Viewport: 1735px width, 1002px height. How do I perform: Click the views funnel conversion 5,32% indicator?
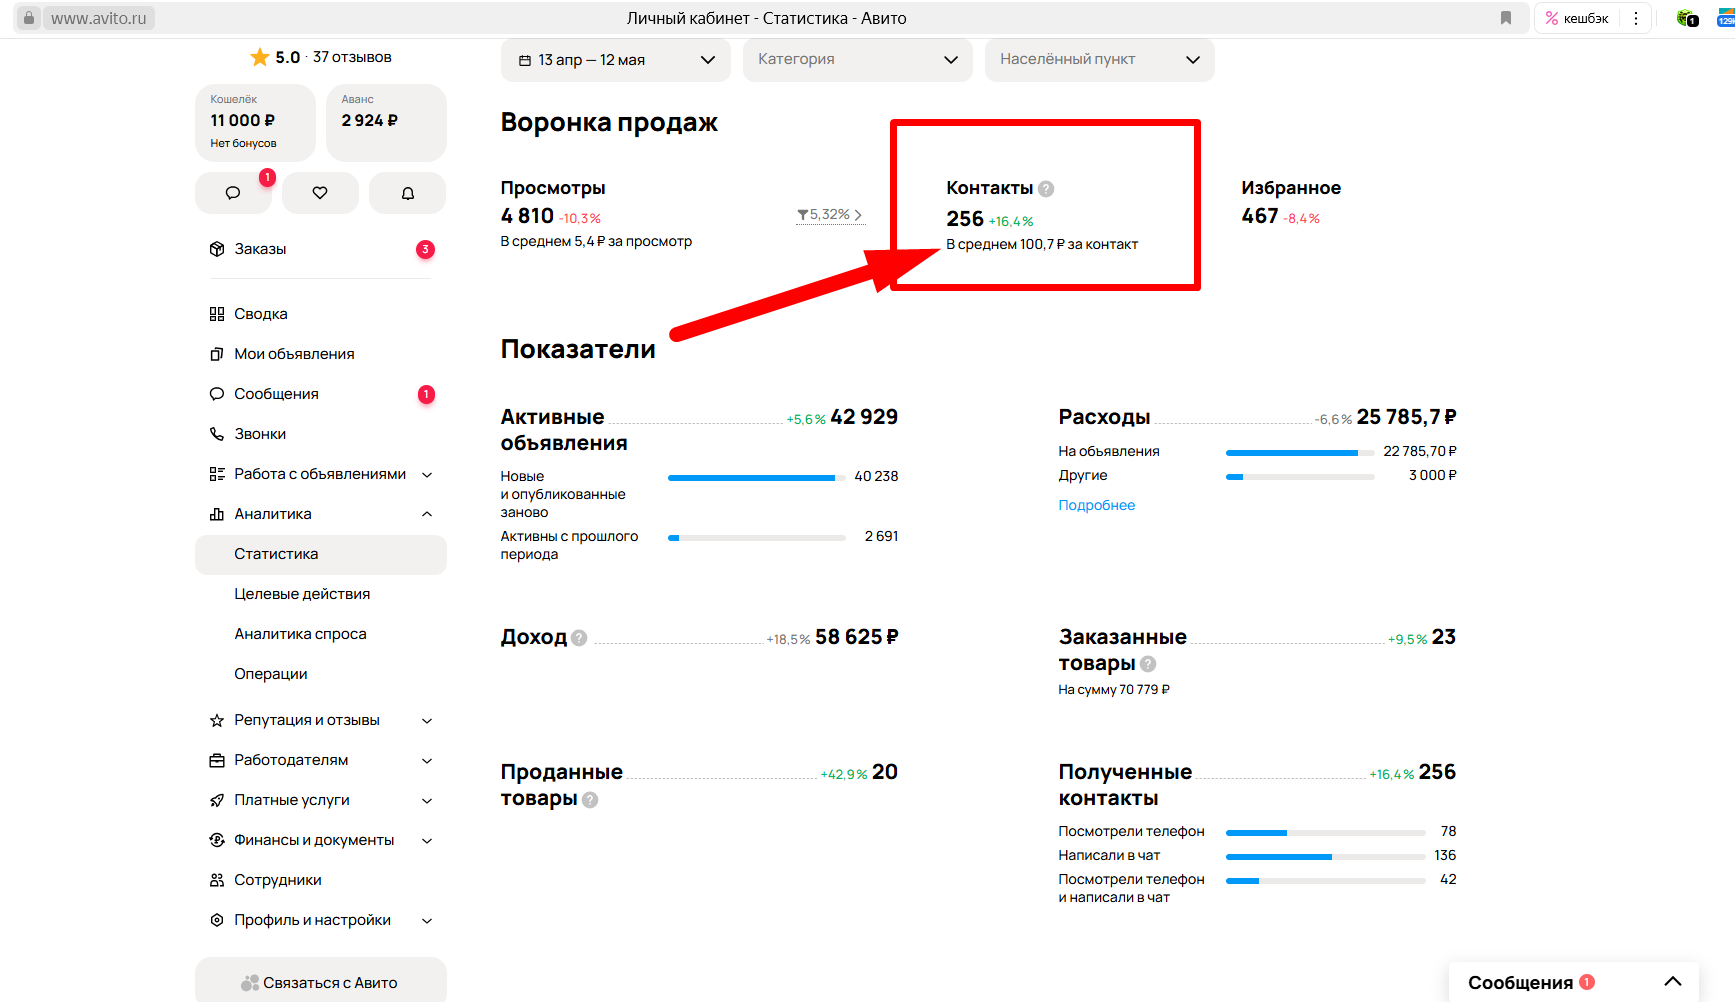click(x=829, y=215)
